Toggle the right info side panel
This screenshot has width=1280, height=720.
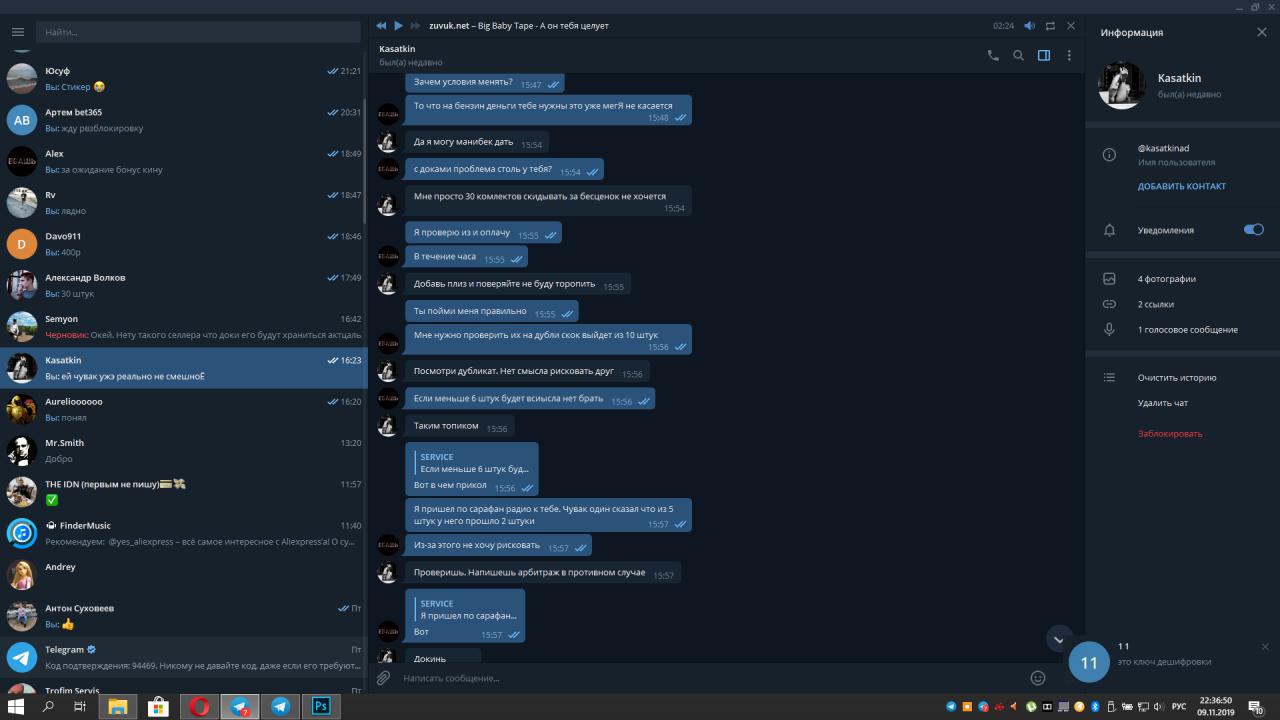tap(1044, 56)
